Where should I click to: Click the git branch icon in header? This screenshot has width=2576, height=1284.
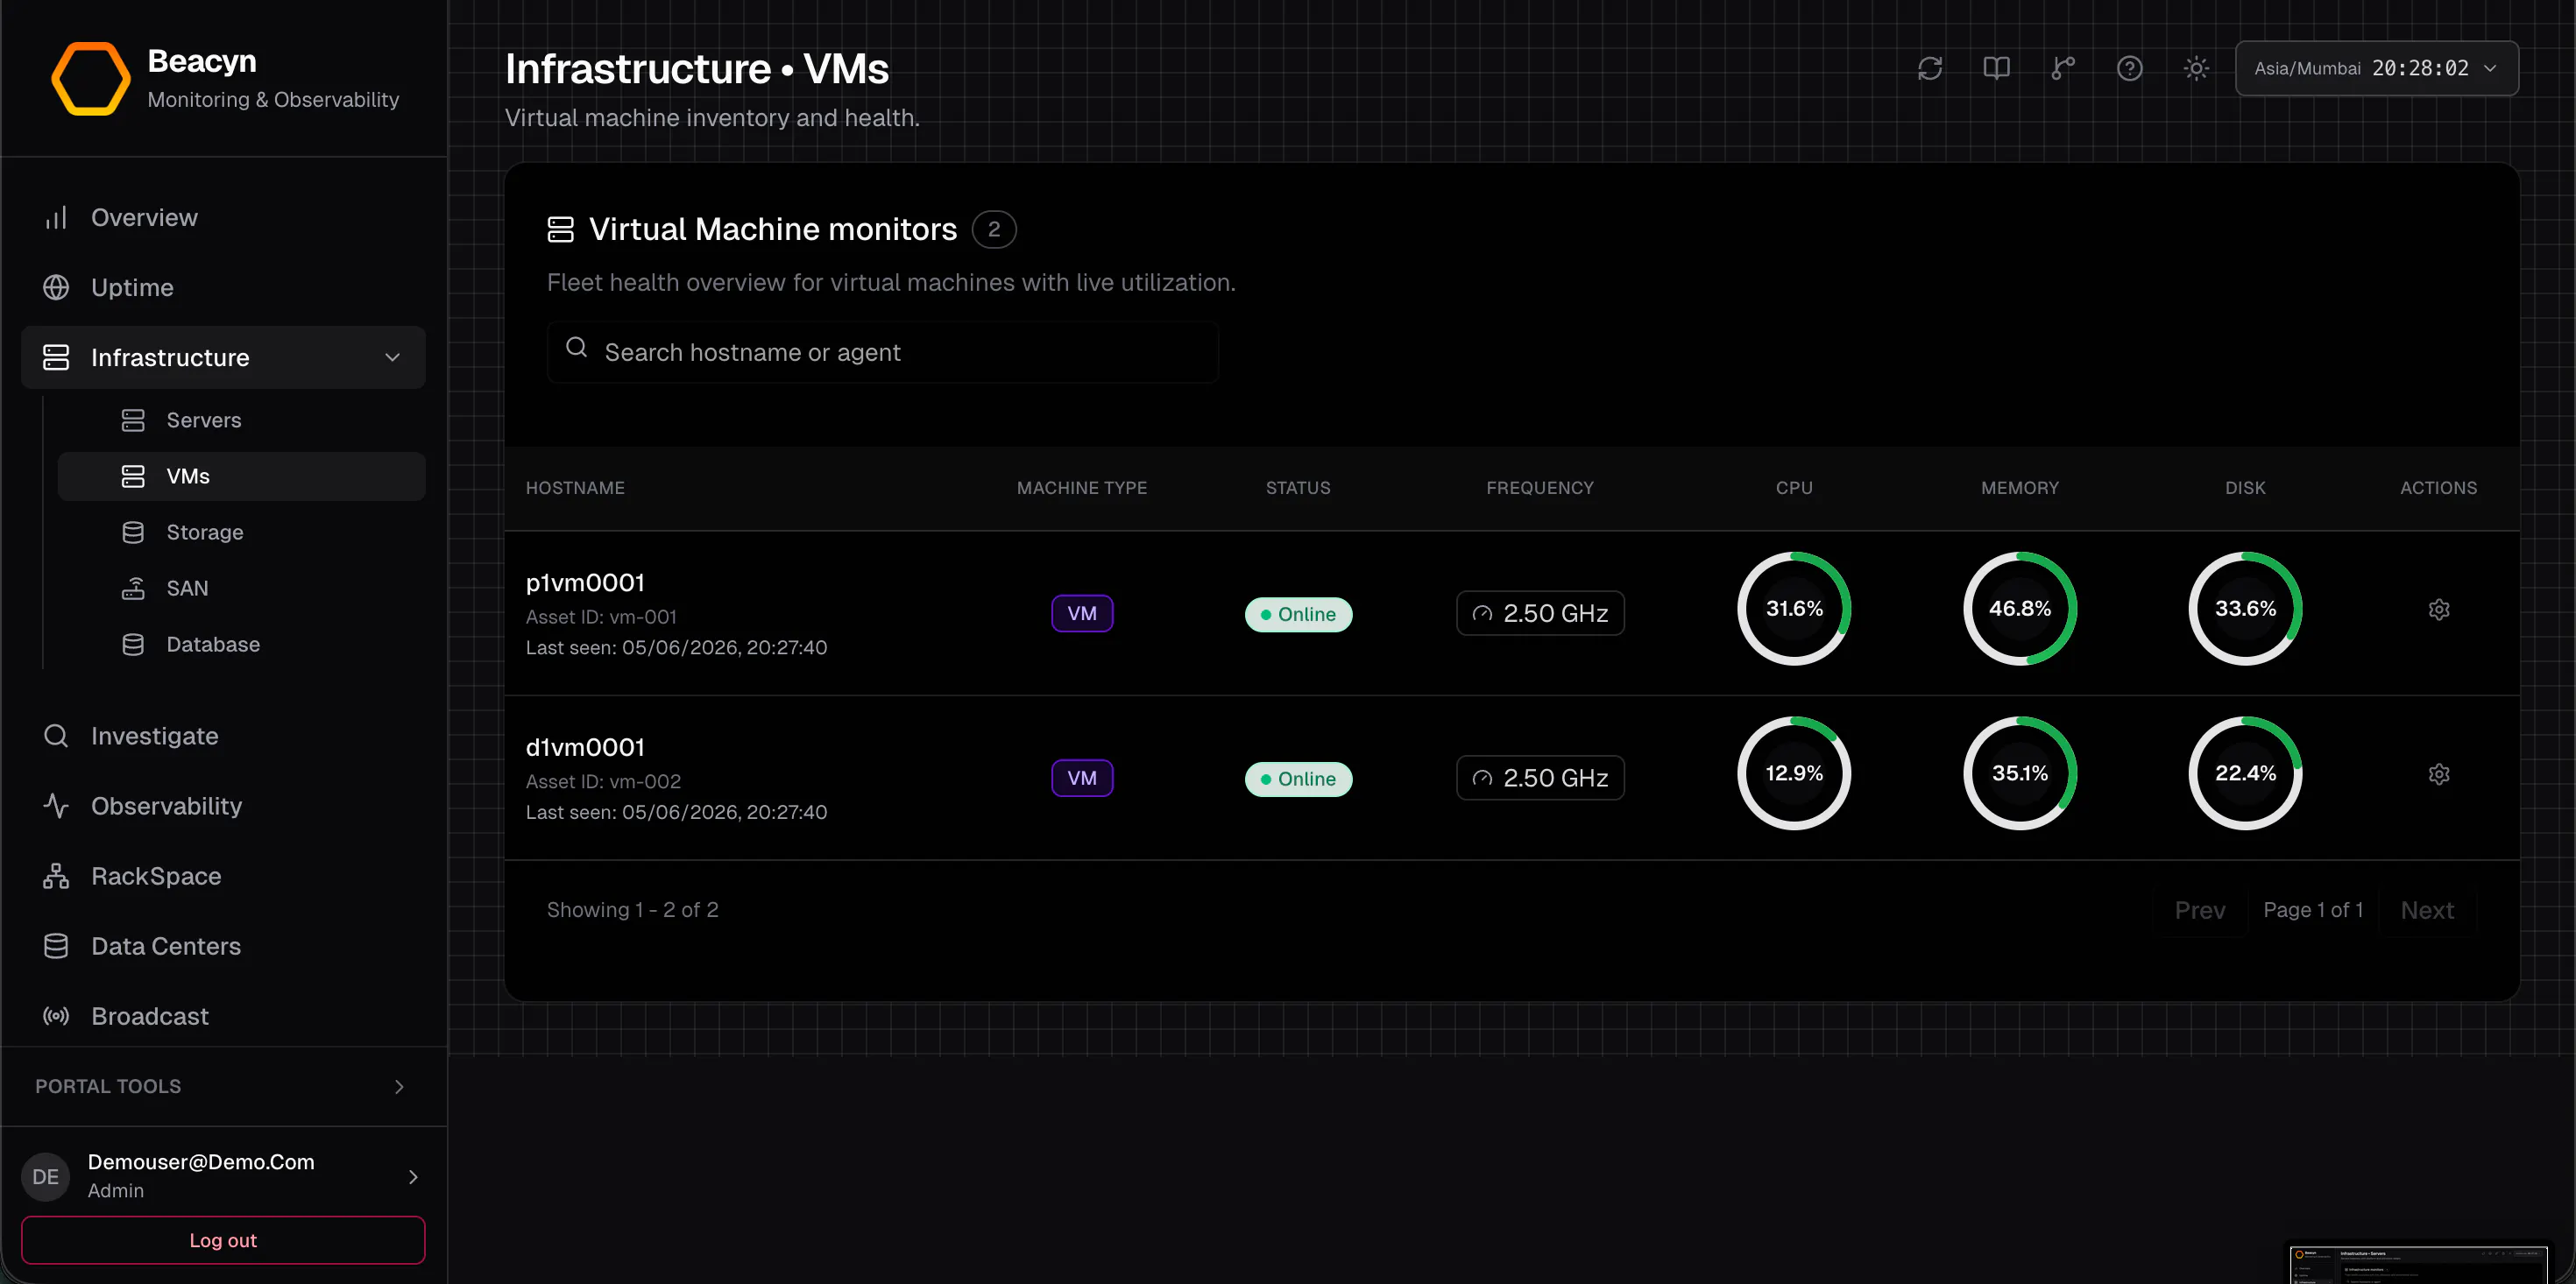click(x=2063, y=68)
